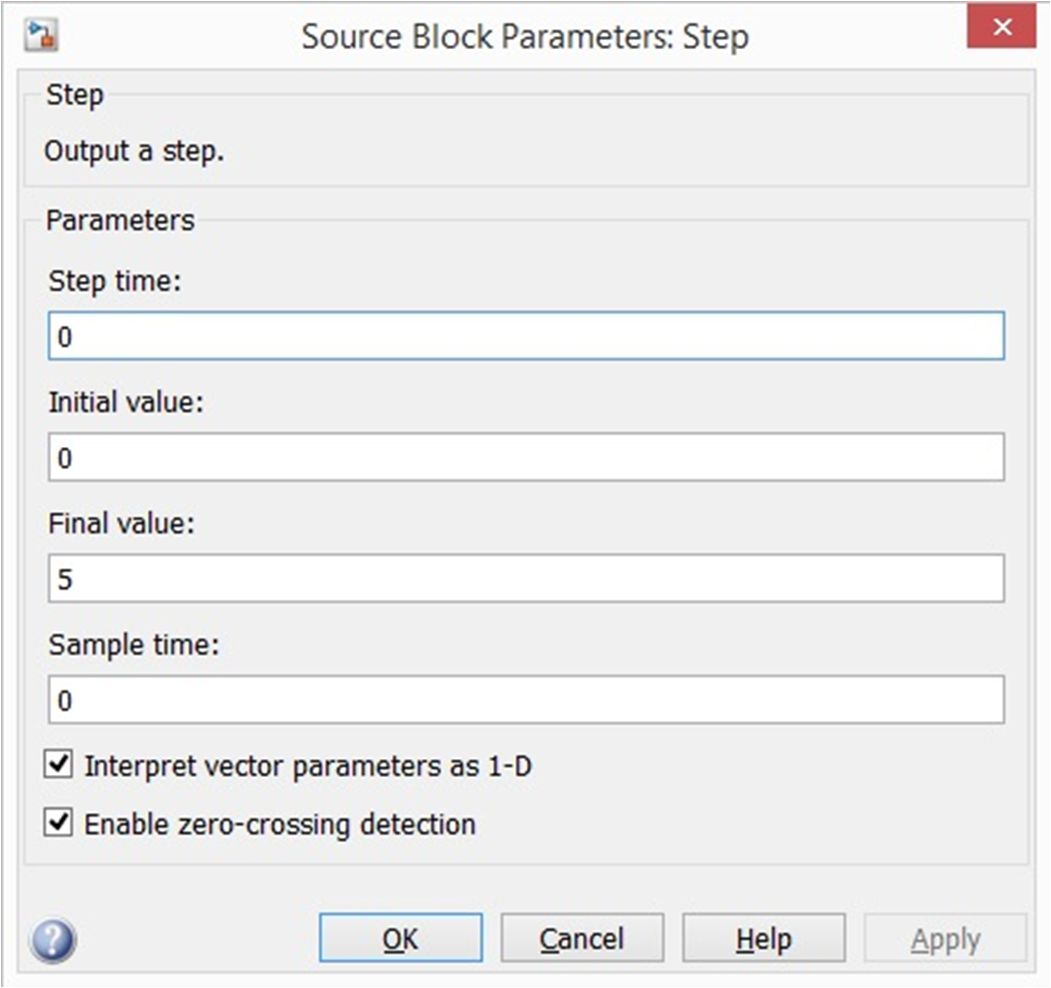Click the 'Output a step.' description text

pyautogui.click(x=134, y=151)
